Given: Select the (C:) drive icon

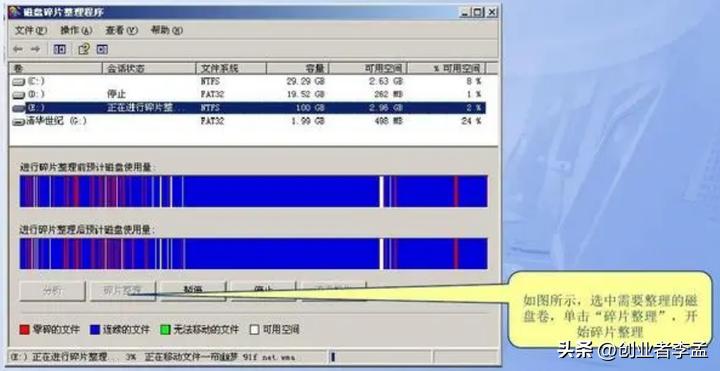Looking at the screenshot, I should (18, 82).
